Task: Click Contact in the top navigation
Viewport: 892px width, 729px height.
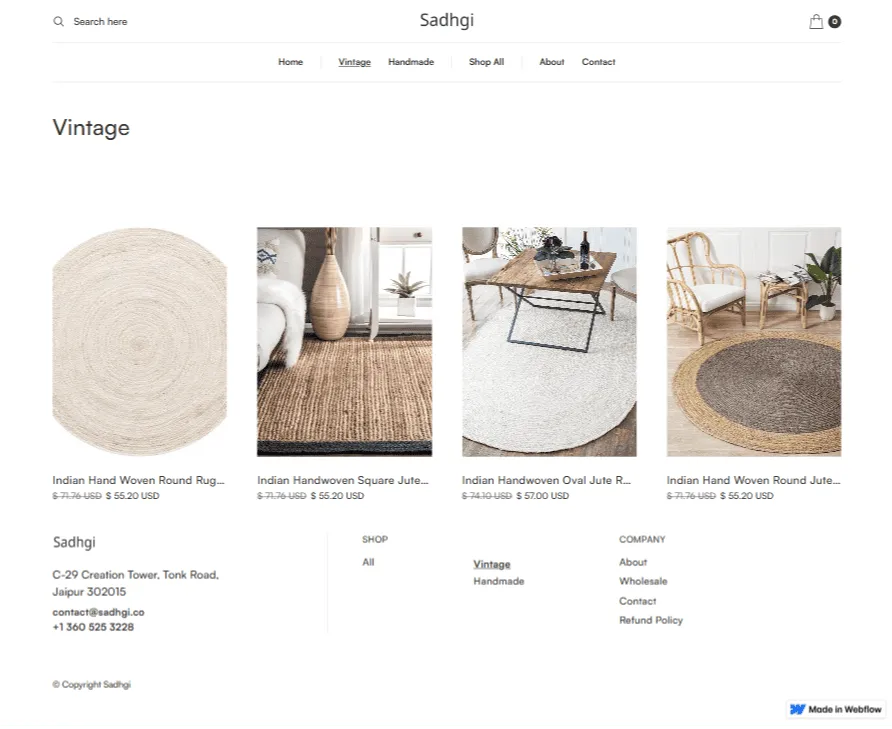Action: [598, 62]
